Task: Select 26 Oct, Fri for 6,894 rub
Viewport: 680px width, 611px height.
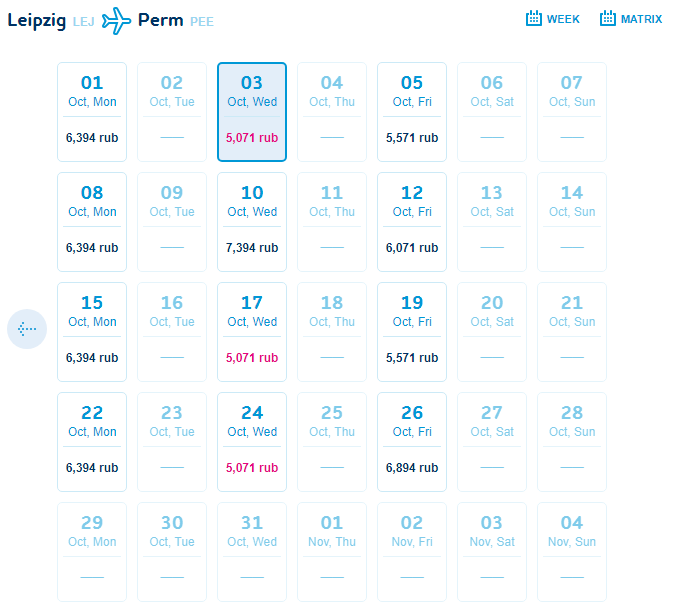Action: coord(412,442)
